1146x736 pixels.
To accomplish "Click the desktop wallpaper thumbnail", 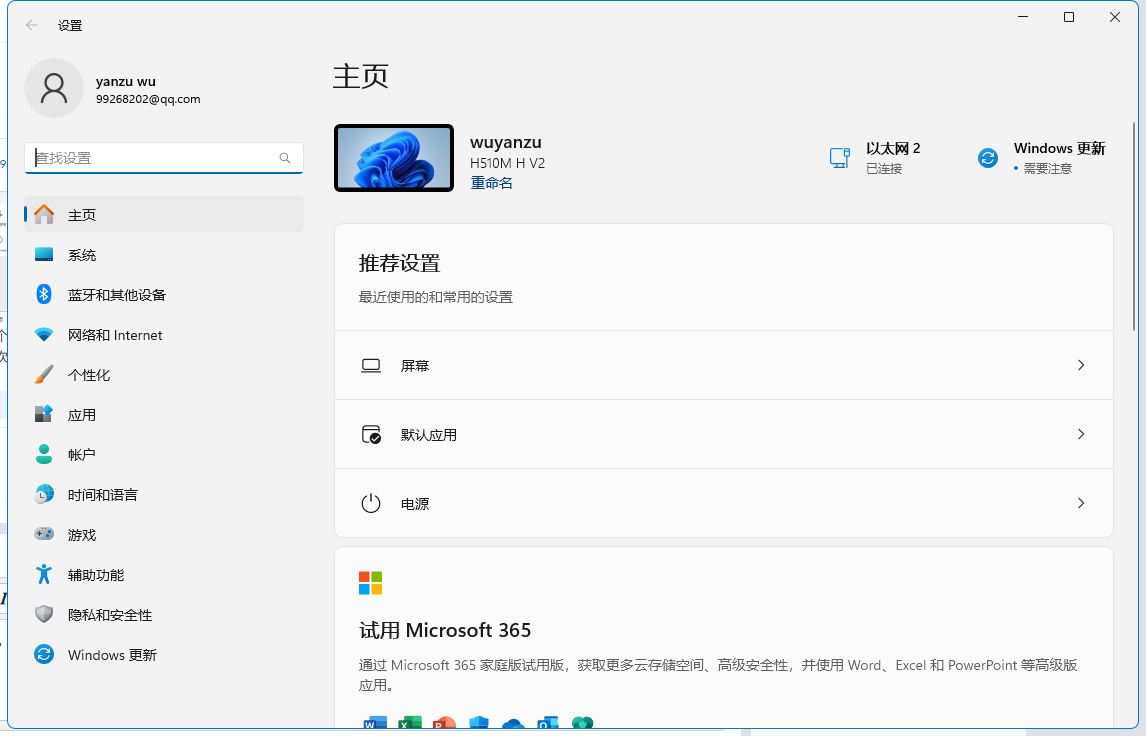I will (394, 158).
